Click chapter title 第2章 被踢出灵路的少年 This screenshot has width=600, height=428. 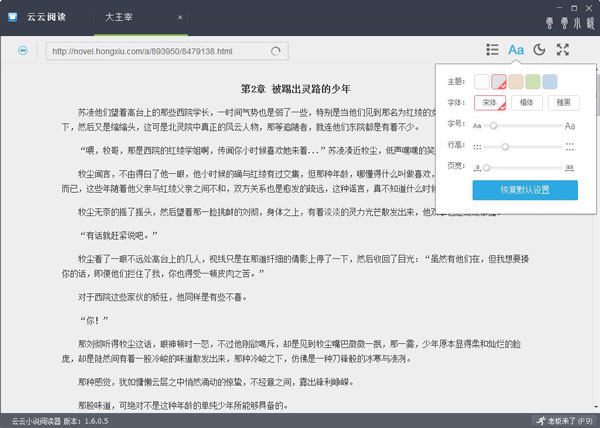[295, 89]
